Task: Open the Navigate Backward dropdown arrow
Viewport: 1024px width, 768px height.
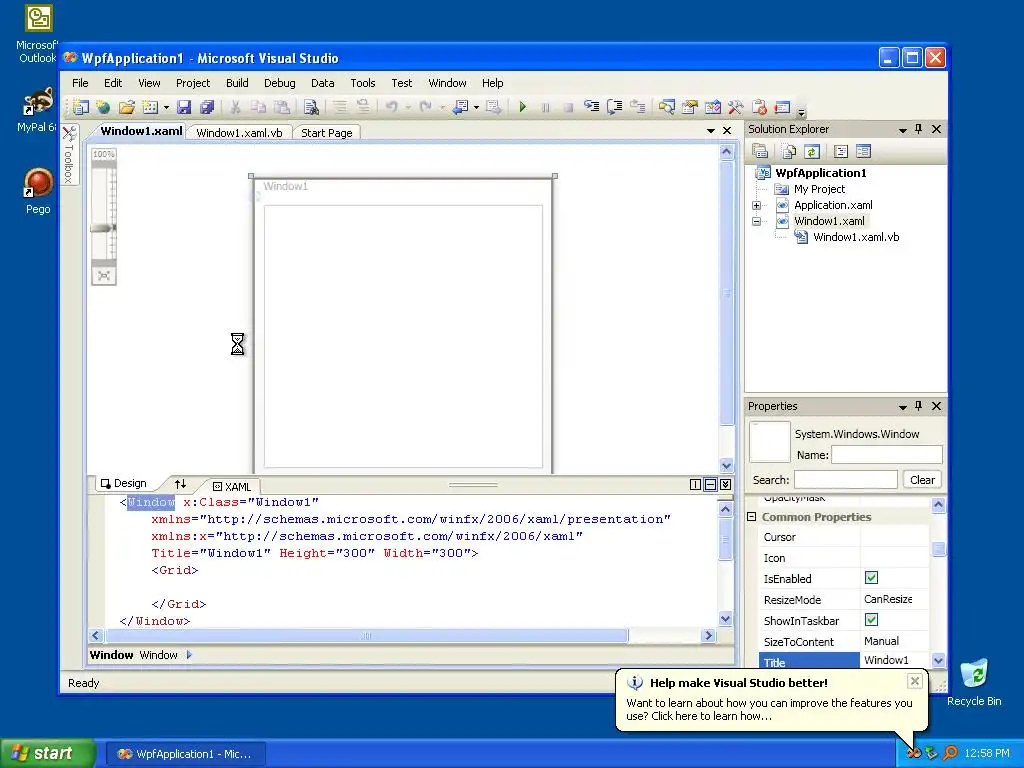Action: click(x=476, y=107)
